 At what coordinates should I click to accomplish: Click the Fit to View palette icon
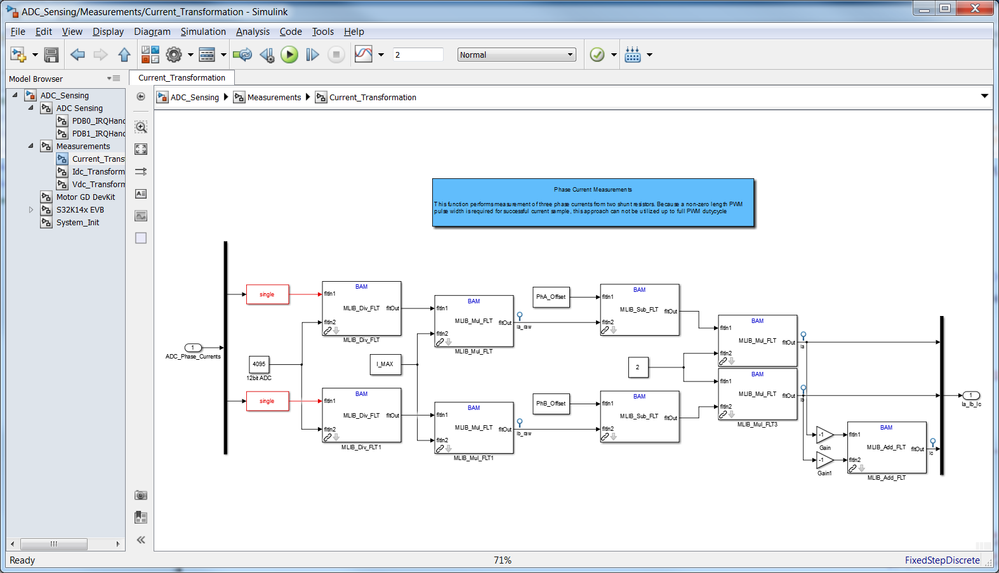coord(141,149)
